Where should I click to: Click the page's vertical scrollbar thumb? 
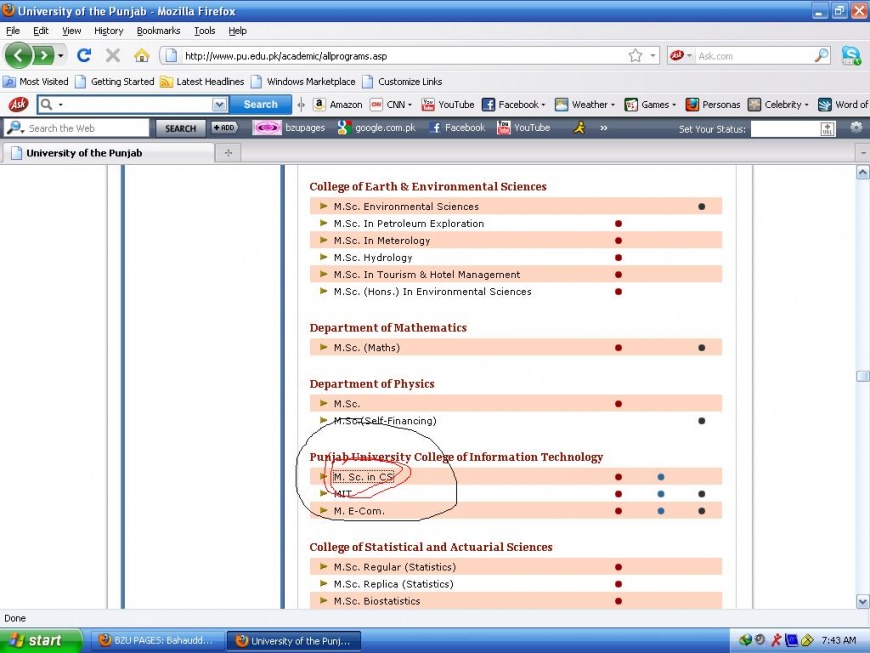[862, 376]
